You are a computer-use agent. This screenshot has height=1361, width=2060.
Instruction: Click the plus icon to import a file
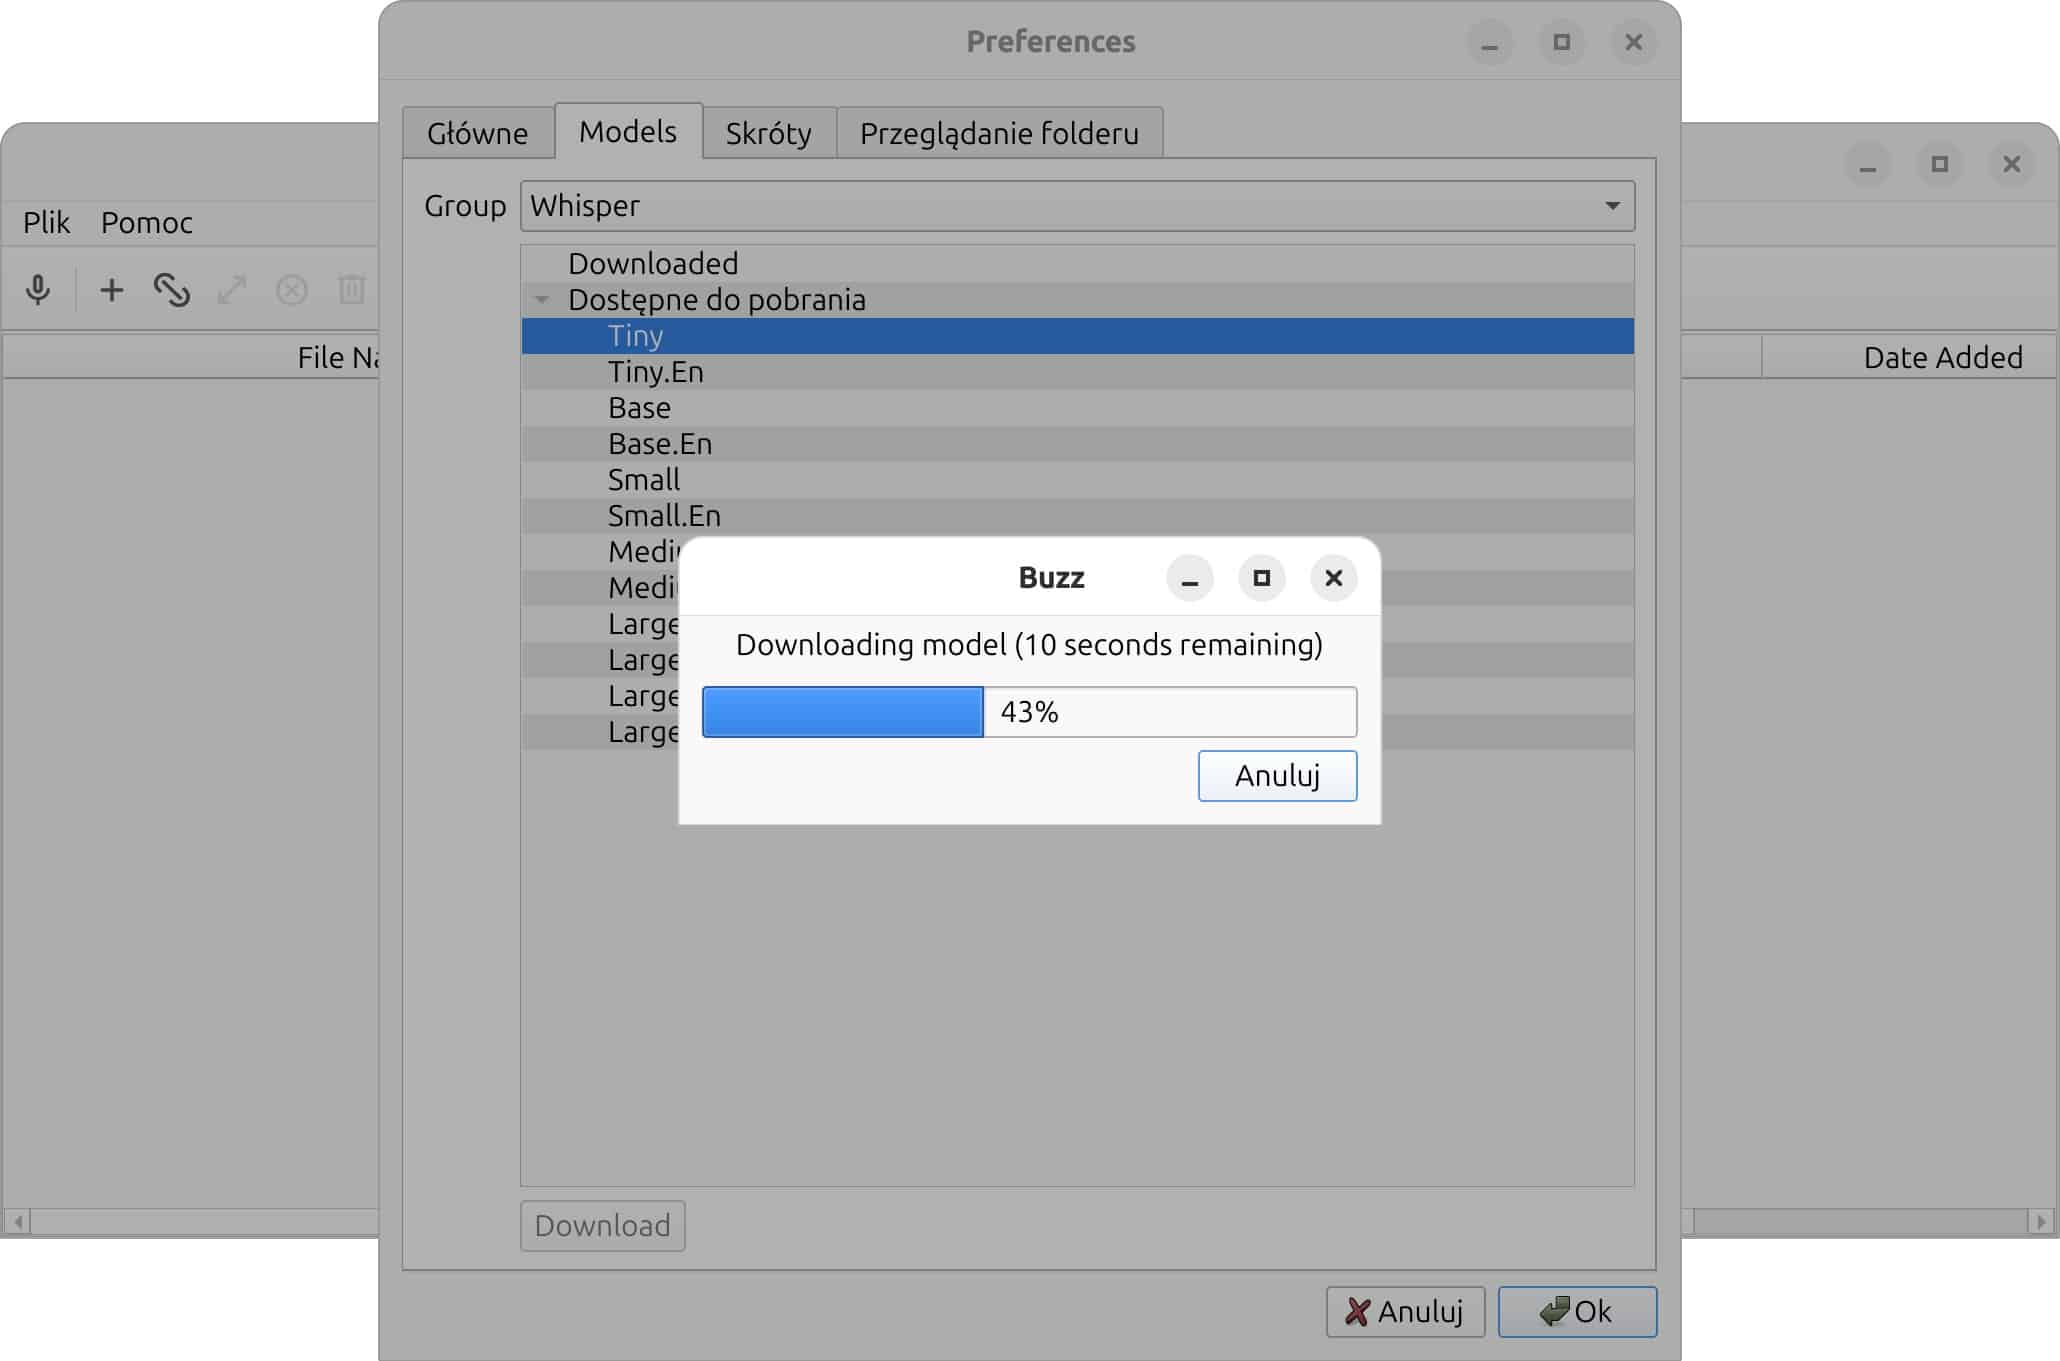click(111, 290)
